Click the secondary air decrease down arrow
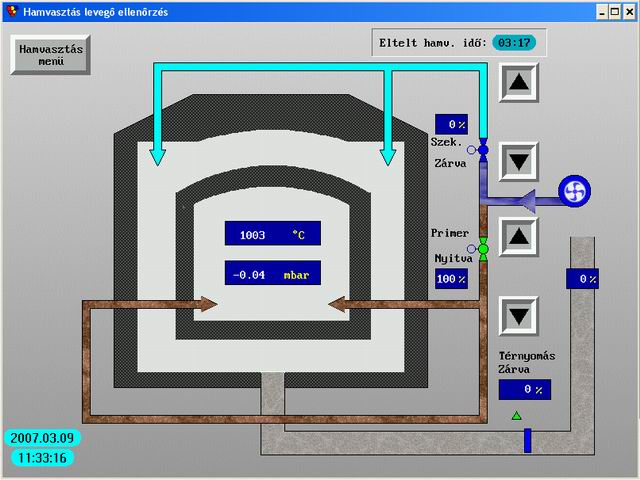 pyautogui.click(x=519, y=162)
